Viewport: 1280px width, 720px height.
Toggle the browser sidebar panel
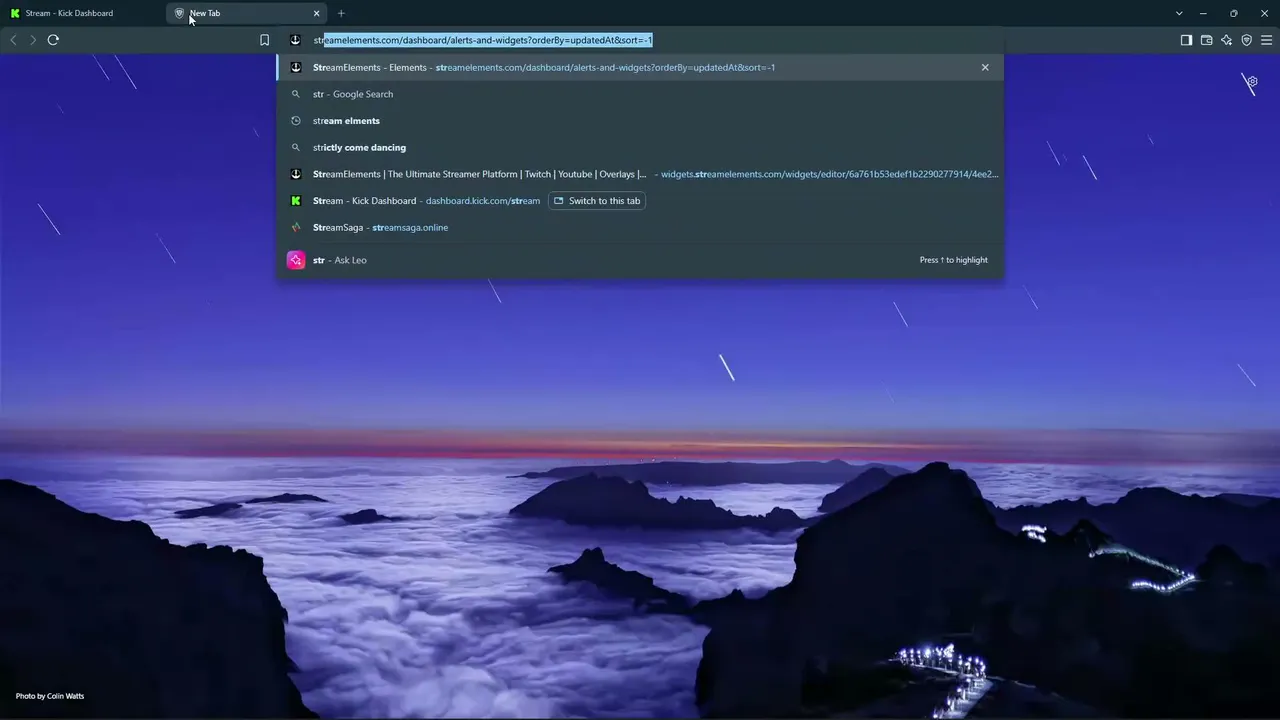pos(1186,40)
